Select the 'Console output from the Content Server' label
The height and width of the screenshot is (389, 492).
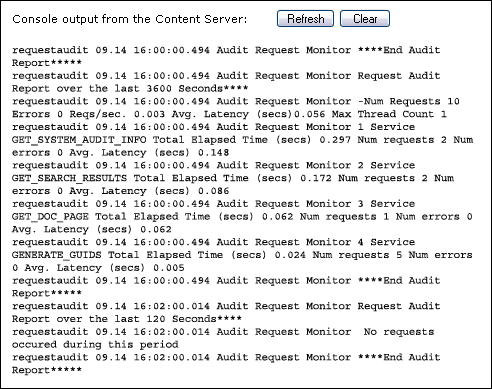pos(130,19)
